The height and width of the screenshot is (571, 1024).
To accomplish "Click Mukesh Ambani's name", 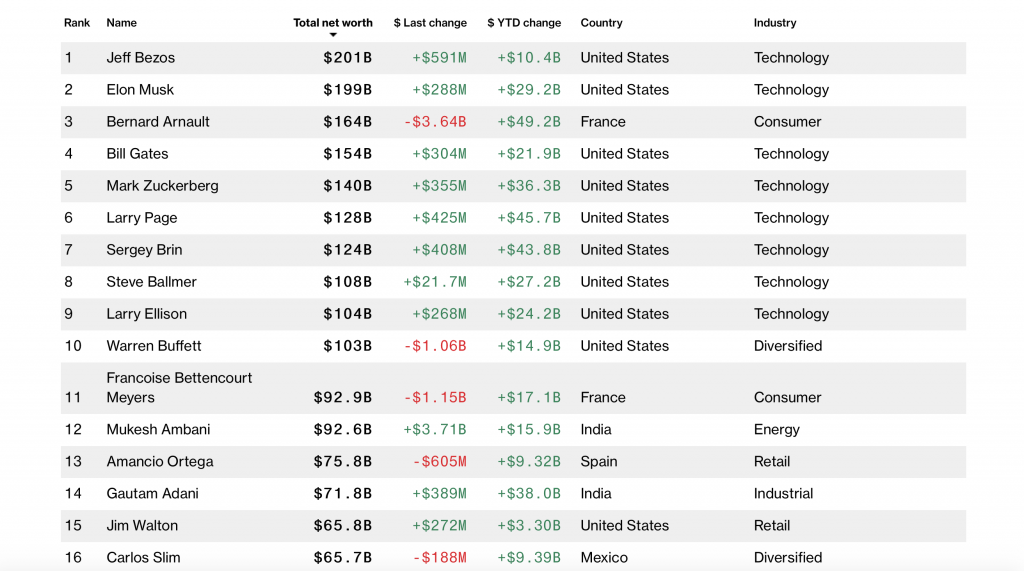I will coord(159,430).
